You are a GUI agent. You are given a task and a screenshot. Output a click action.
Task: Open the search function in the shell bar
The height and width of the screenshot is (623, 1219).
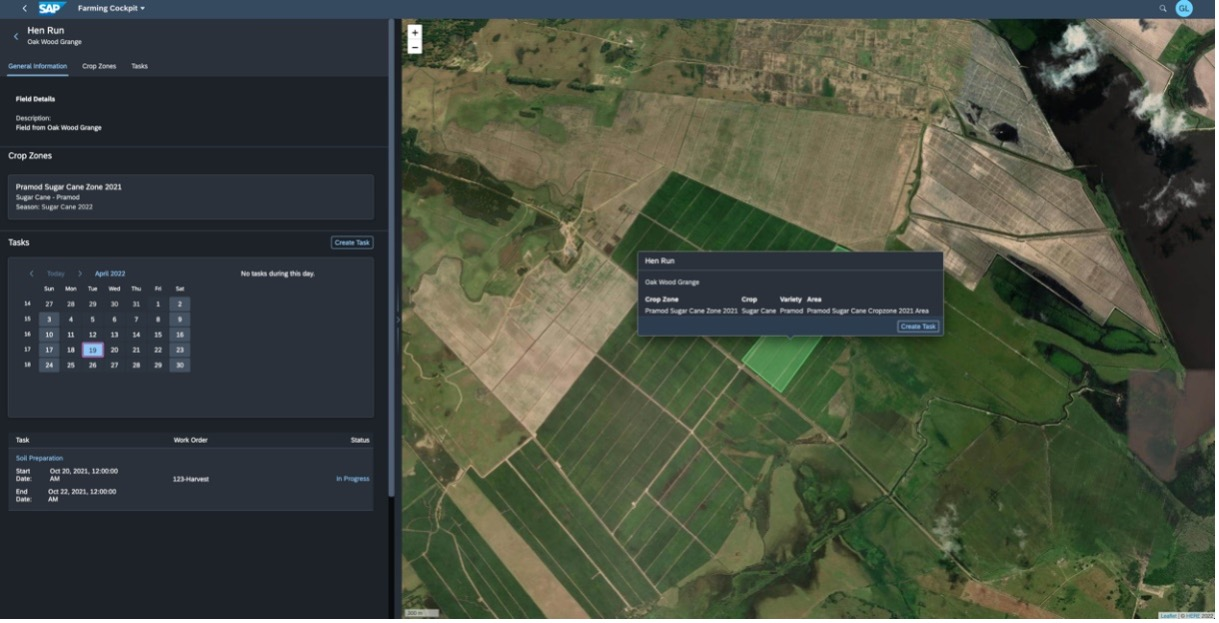[1163, 8]
